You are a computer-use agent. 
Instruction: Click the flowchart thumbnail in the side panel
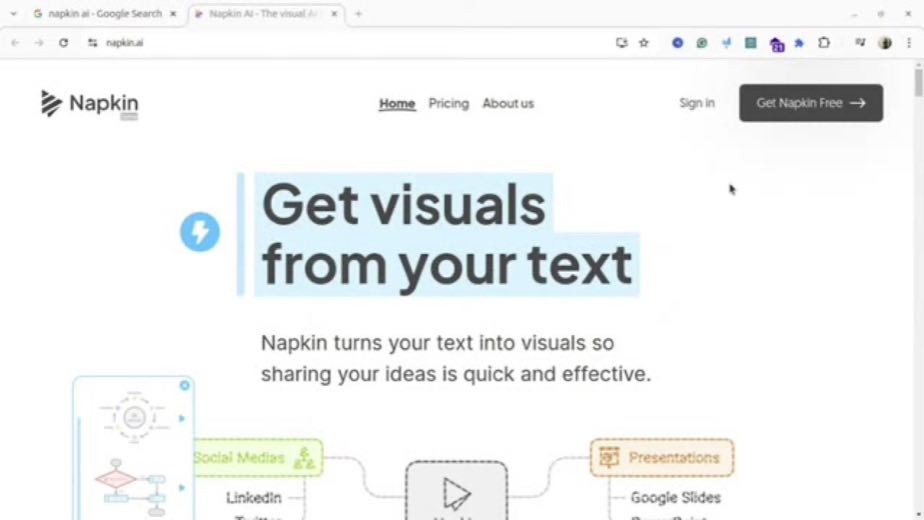click(x=131, y=487)
